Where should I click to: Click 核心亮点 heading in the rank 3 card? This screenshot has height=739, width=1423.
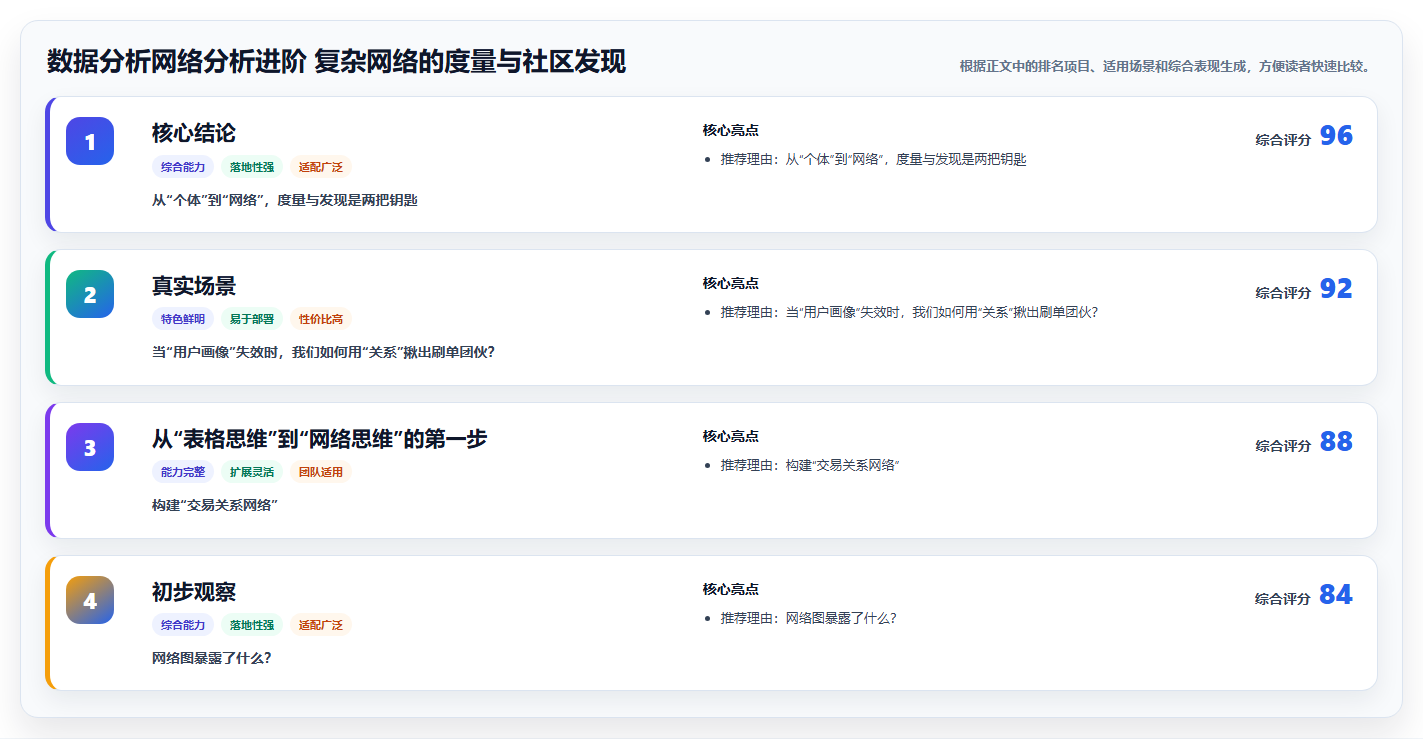click(x=730, y=436)
